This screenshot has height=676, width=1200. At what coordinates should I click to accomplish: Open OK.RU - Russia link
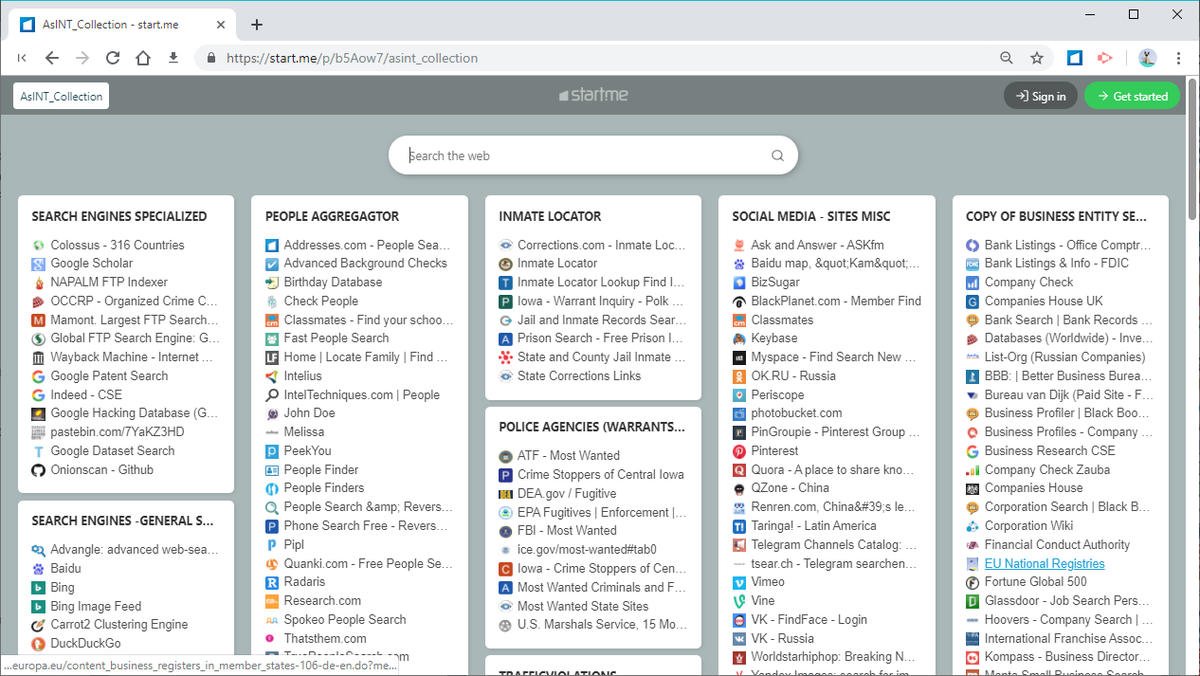pyautogui.click(x=793, y=376)
